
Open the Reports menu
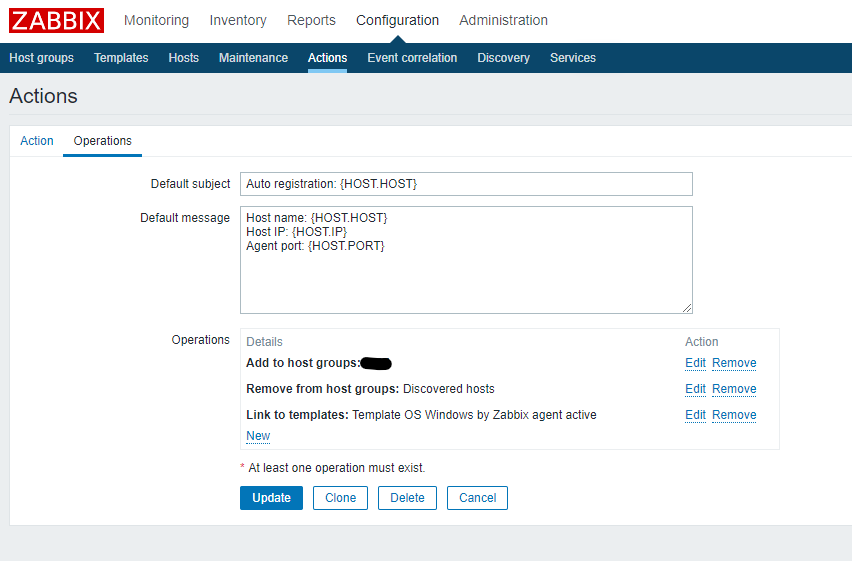coord(311,20)
